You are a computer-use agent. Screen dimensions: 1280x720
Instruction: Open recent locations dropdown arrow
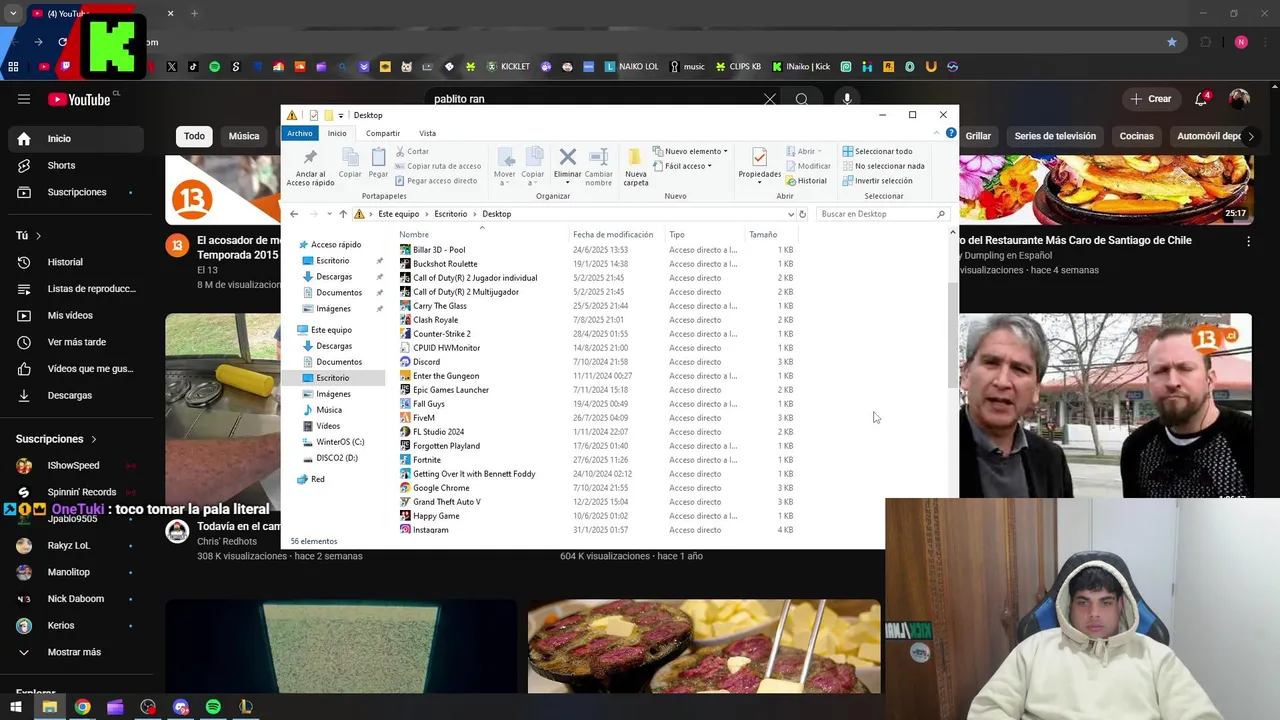pos(329,214)
